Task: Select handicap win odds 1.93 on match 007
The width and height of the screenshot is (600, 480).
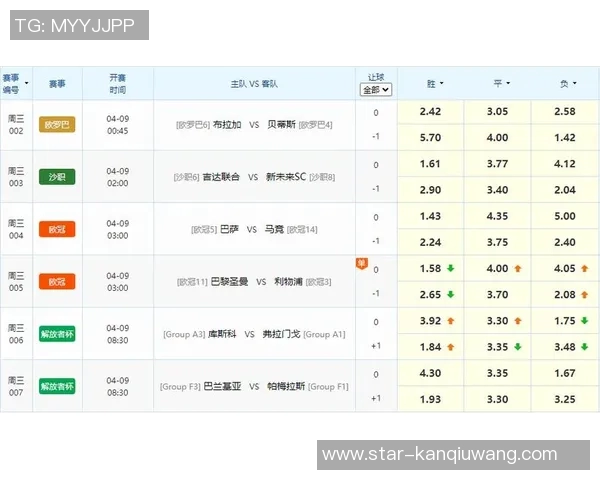Action: click(430, 399)
